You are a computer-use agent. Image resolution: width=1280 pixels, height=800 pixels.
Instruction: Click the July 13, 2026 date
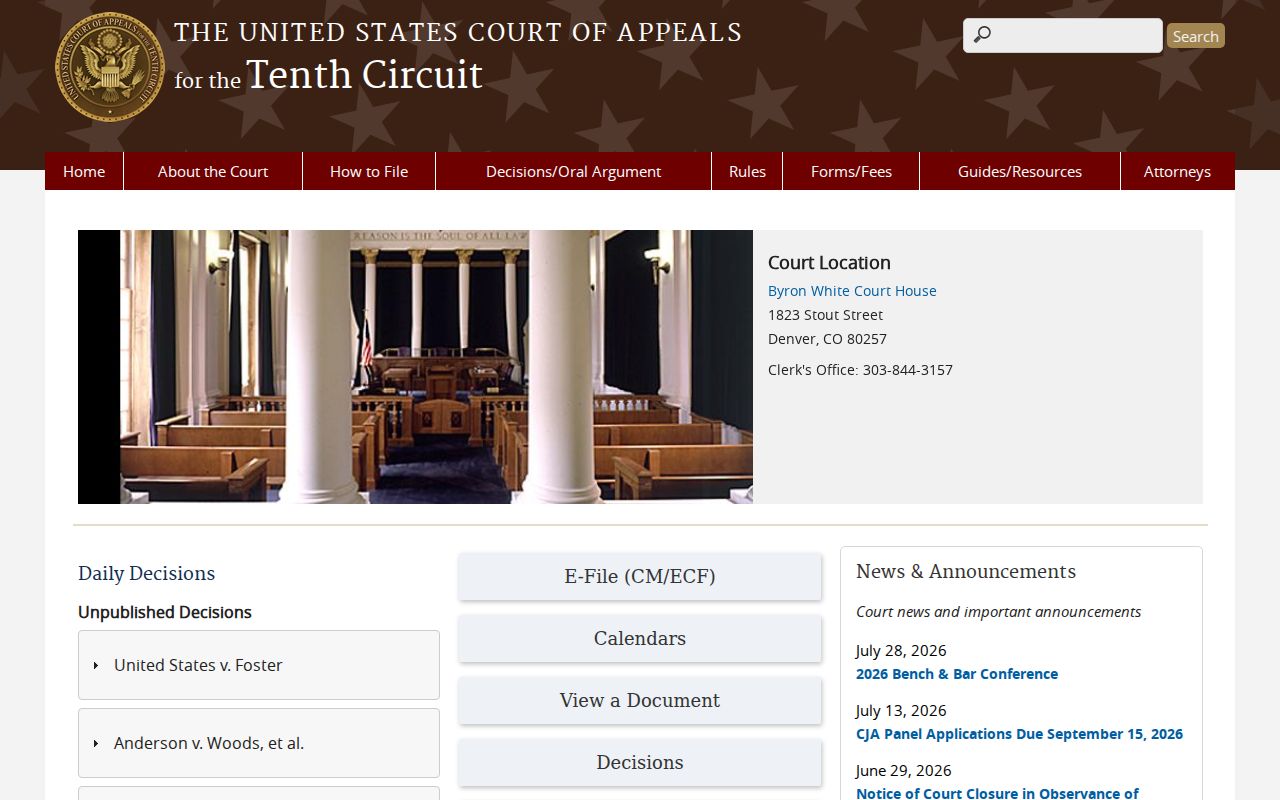(x=901, y=710)
